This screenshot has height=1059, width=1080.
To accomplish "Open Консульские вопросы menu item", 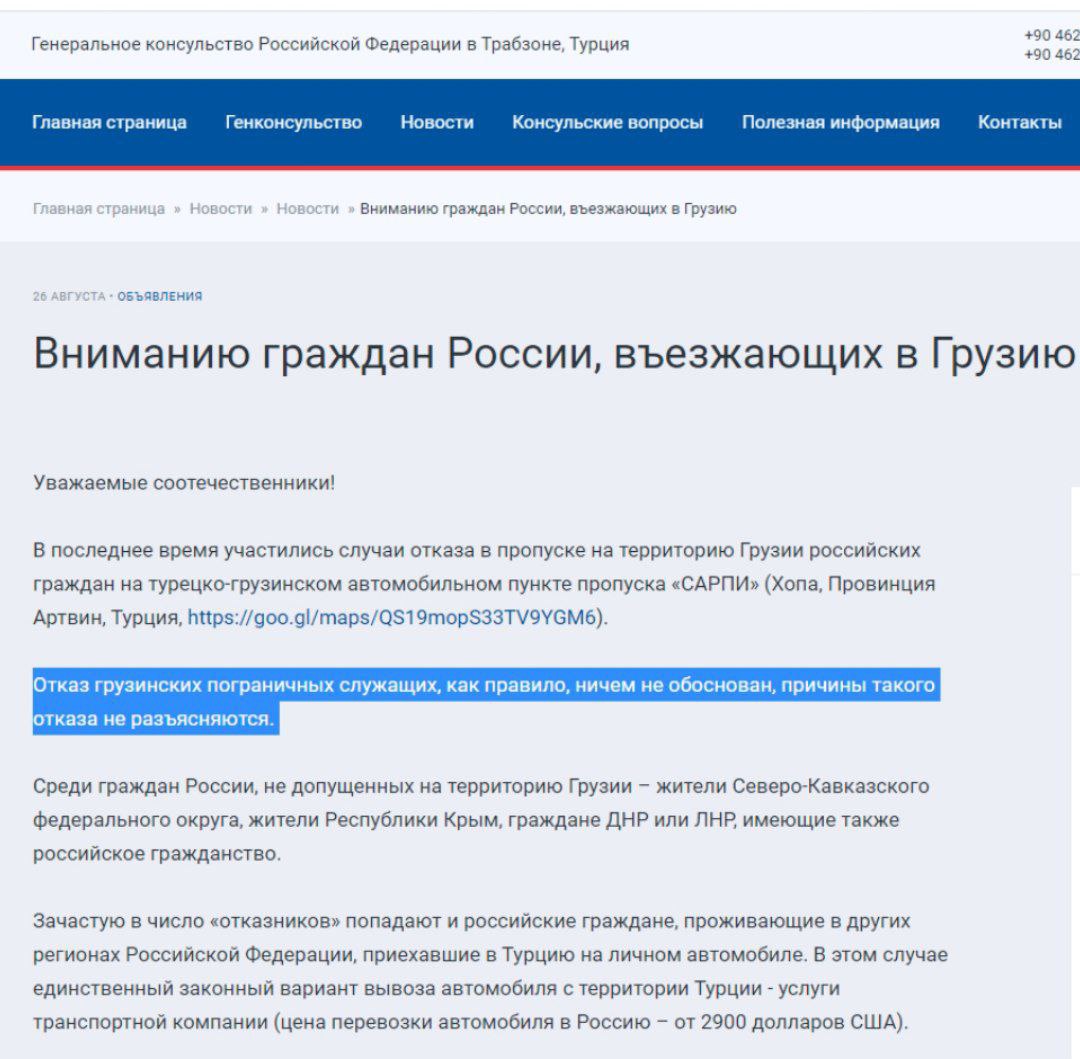I will [608, 122].
